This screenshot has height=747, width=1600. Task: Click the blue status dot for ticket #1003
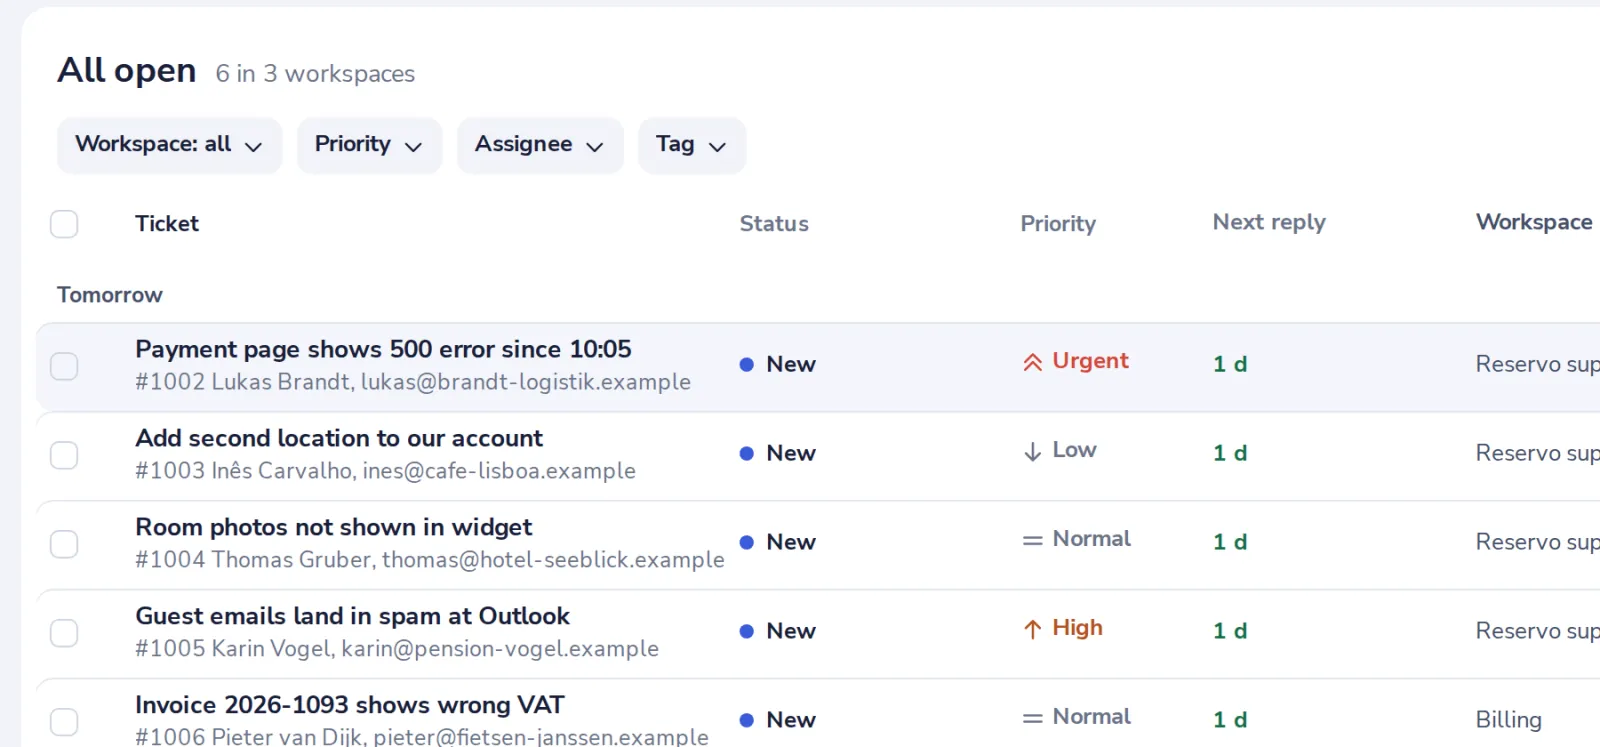tap(746, 453)
